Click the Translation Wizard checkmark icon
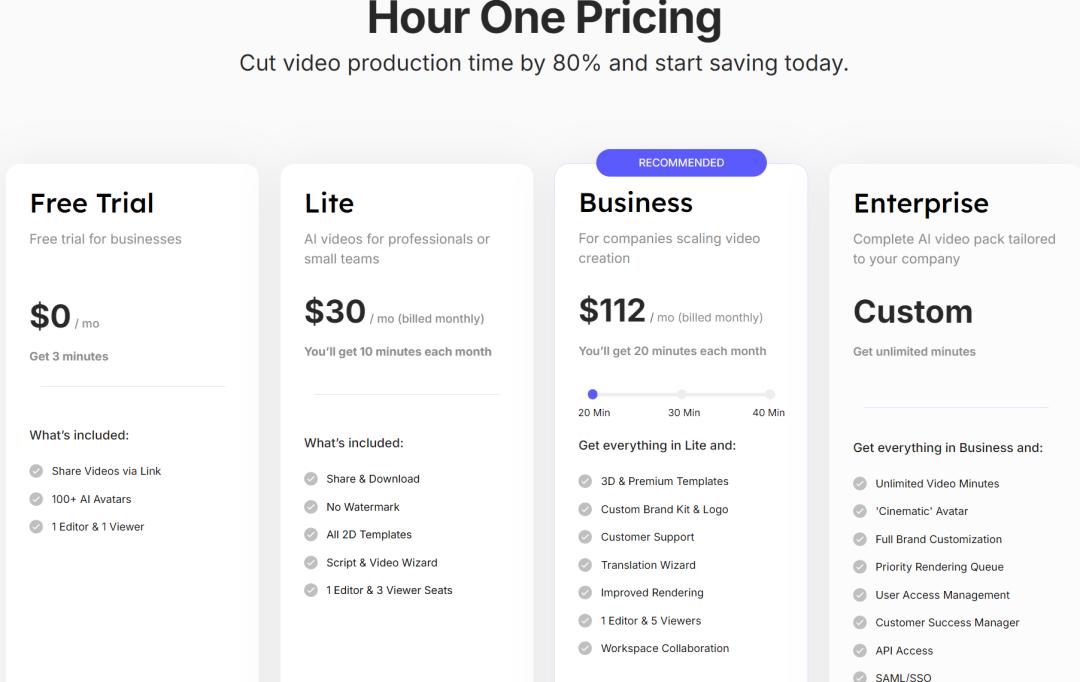This screenshot has height=682, width=1080. click(x=585, y=565)
